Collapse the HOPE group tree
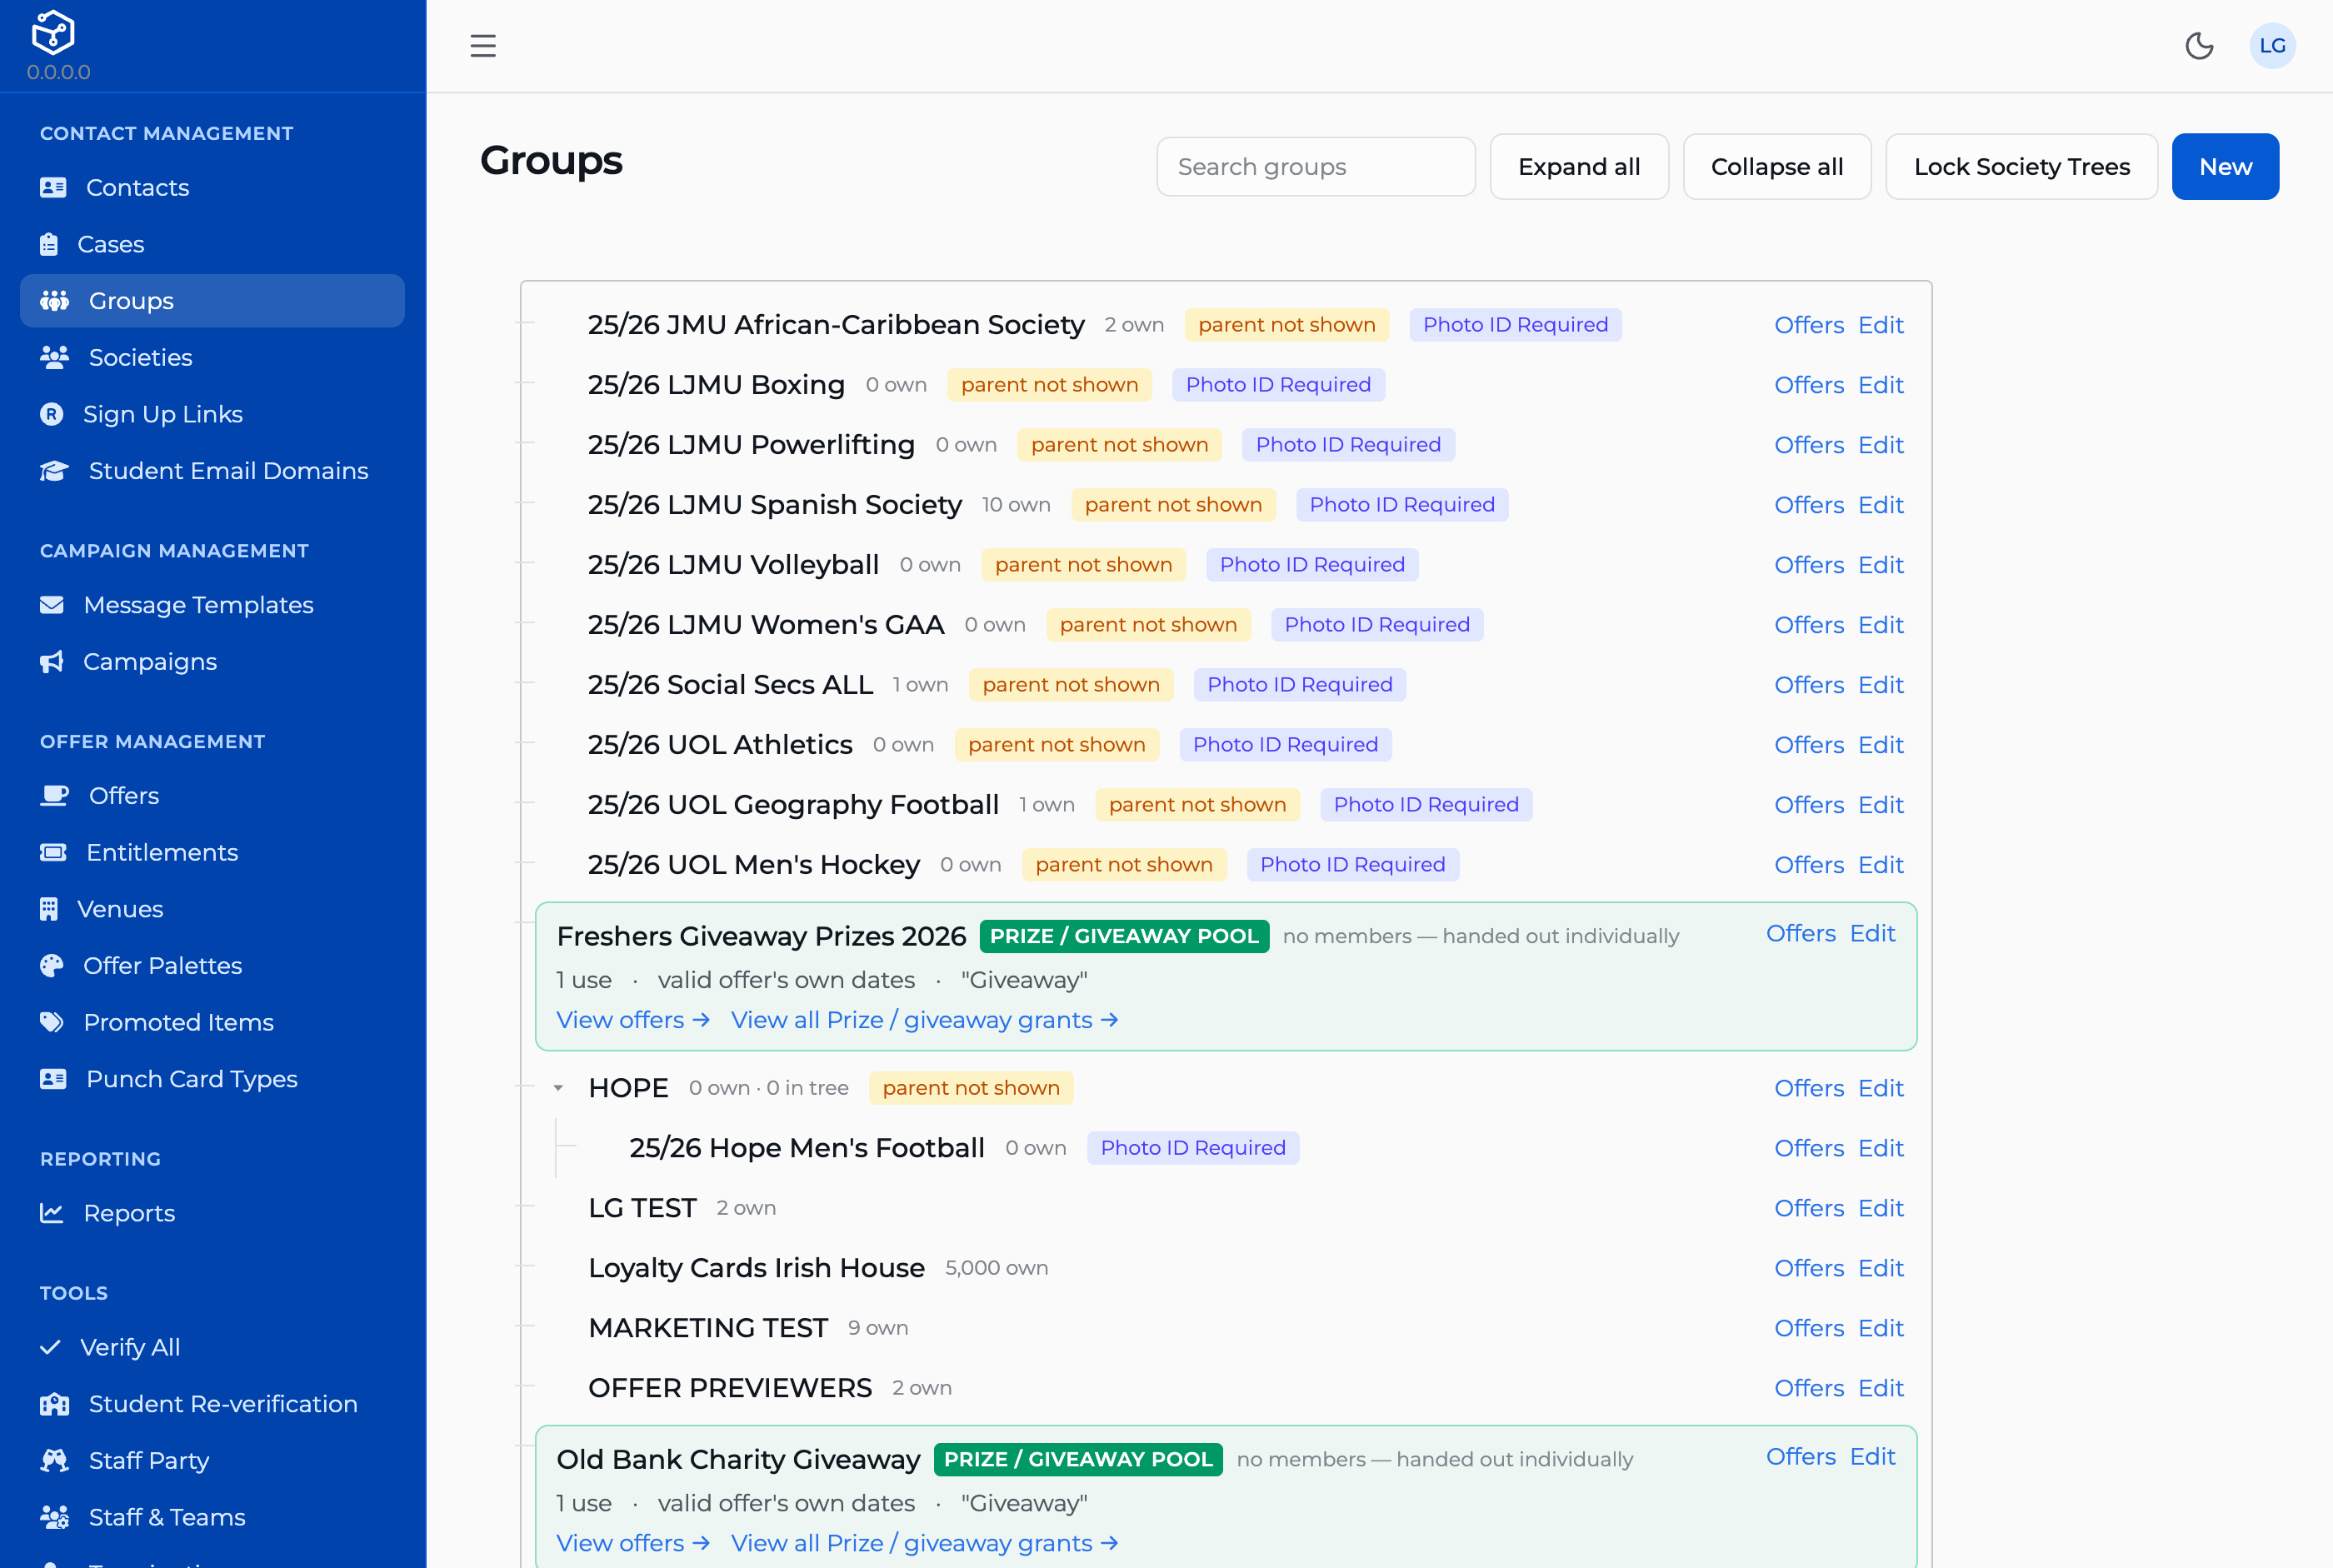This screenshot has height=1568, width=2333. (x=558, y=1088)
